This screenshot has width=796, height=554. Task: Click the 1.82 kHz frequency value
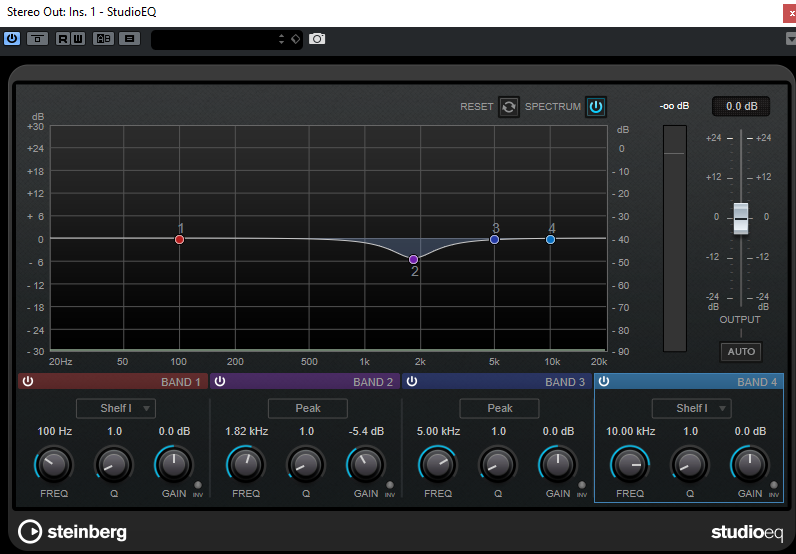(247, 431)
